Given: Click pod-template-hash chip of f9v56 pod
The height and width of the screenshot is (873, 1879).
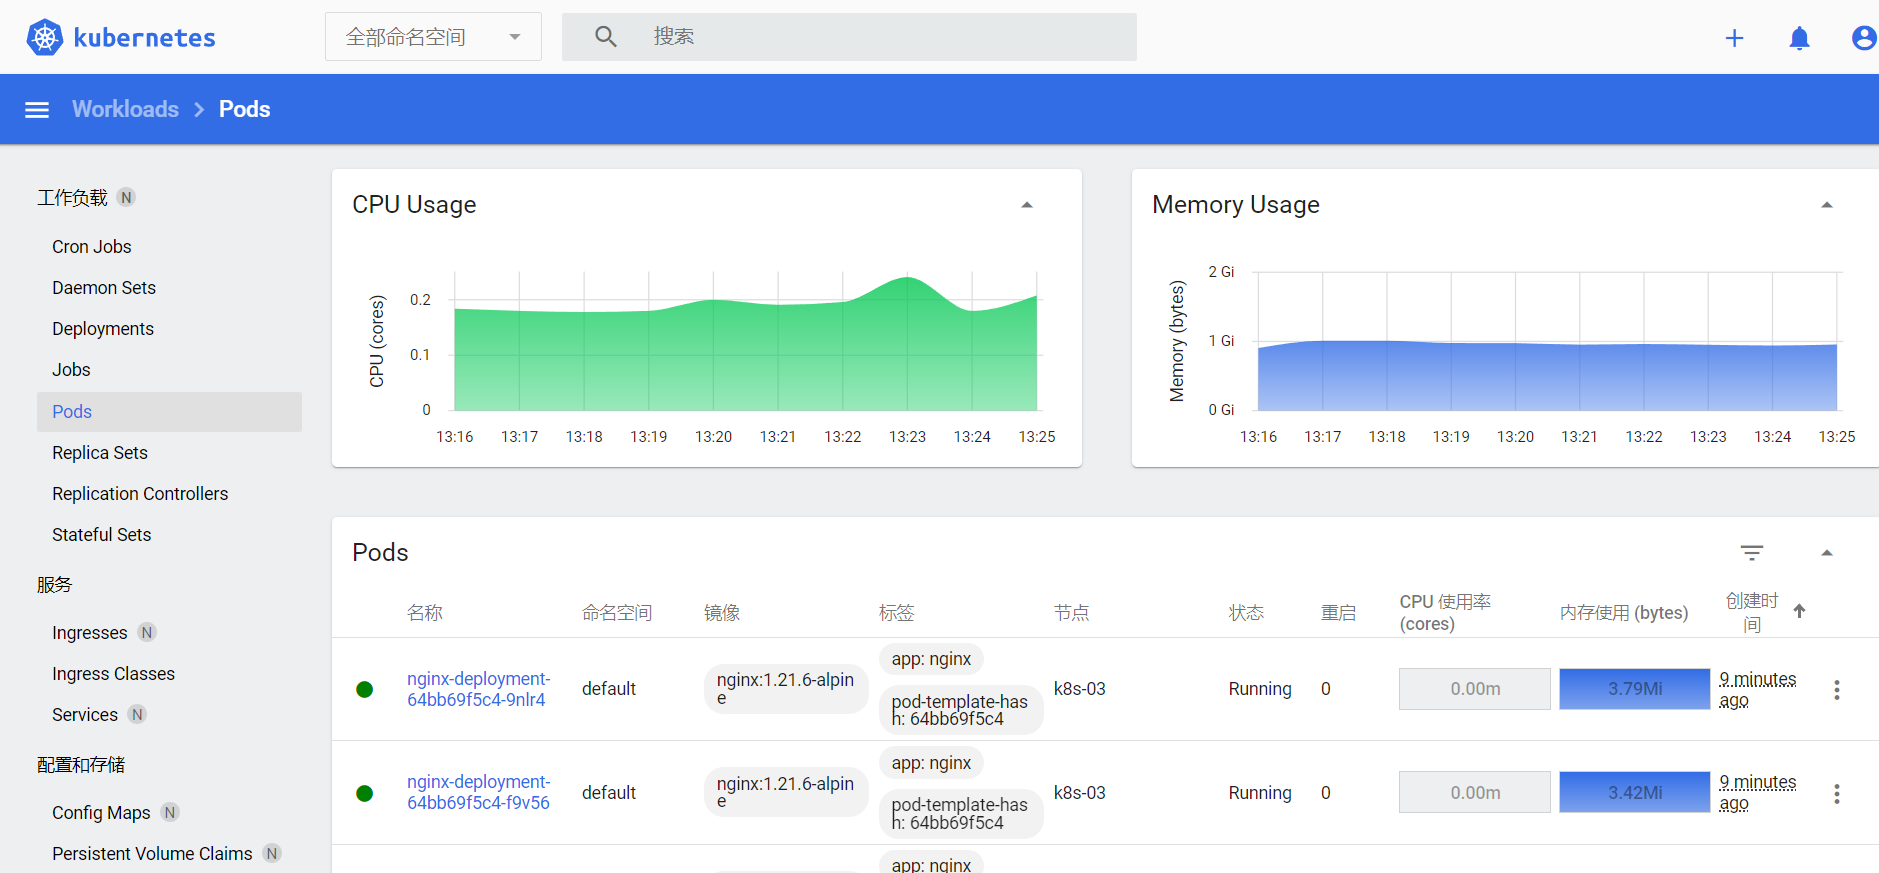Looking at the screenshot, I should (960, 814).
